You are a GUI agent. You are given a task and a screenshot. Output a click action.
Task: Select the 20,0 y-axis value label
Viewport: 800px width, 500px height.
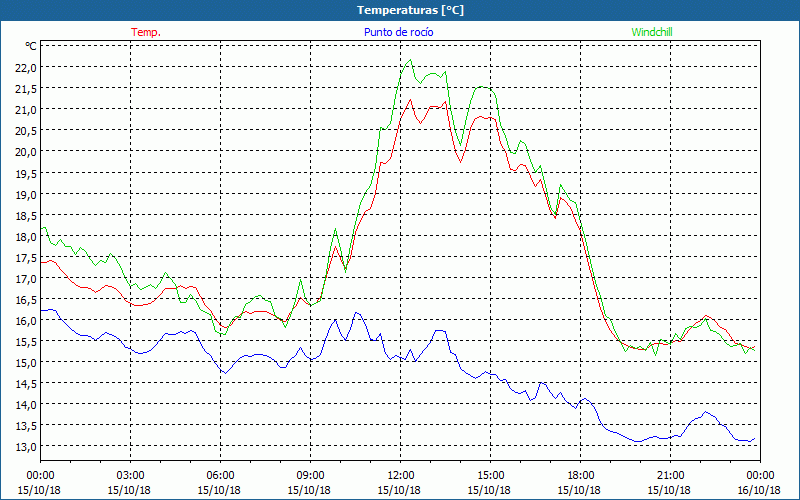(25, 151)
